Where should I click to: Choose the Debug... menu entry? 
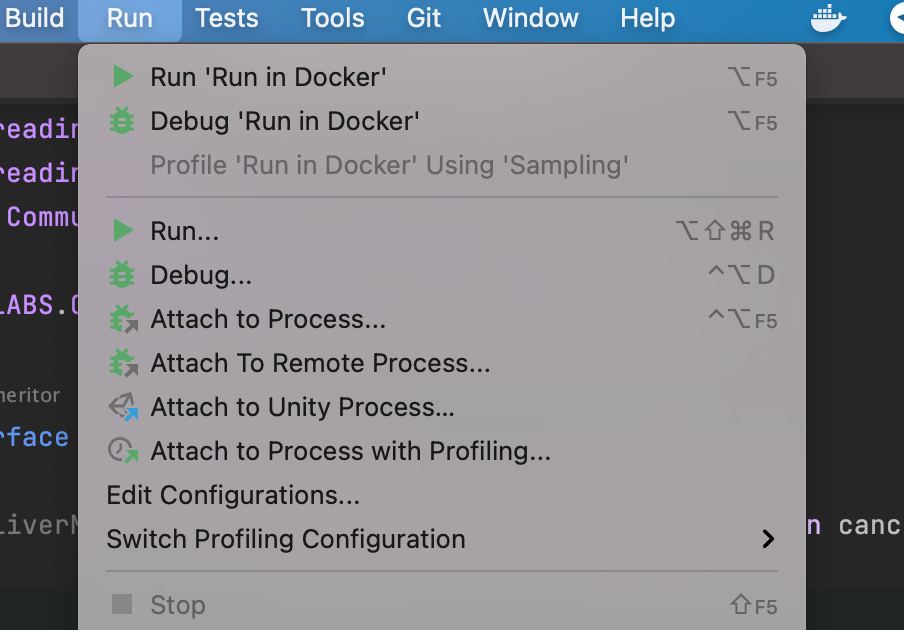(442, 275)
